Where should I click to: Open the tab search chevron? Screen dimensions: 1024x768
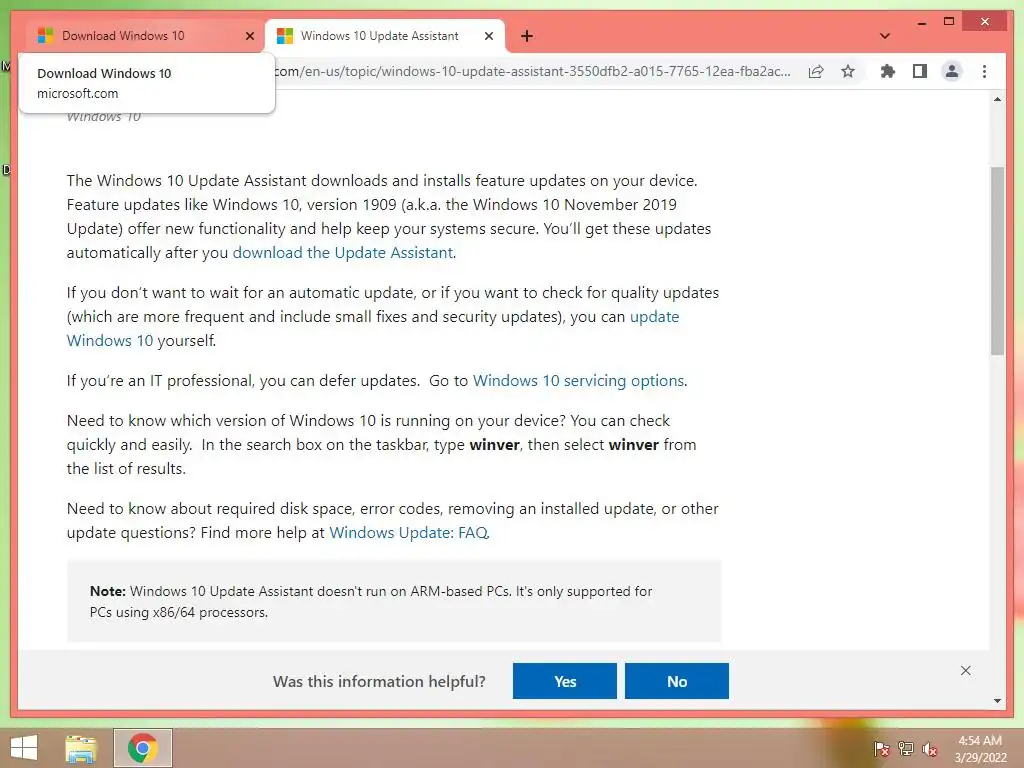tap(885, 36)
